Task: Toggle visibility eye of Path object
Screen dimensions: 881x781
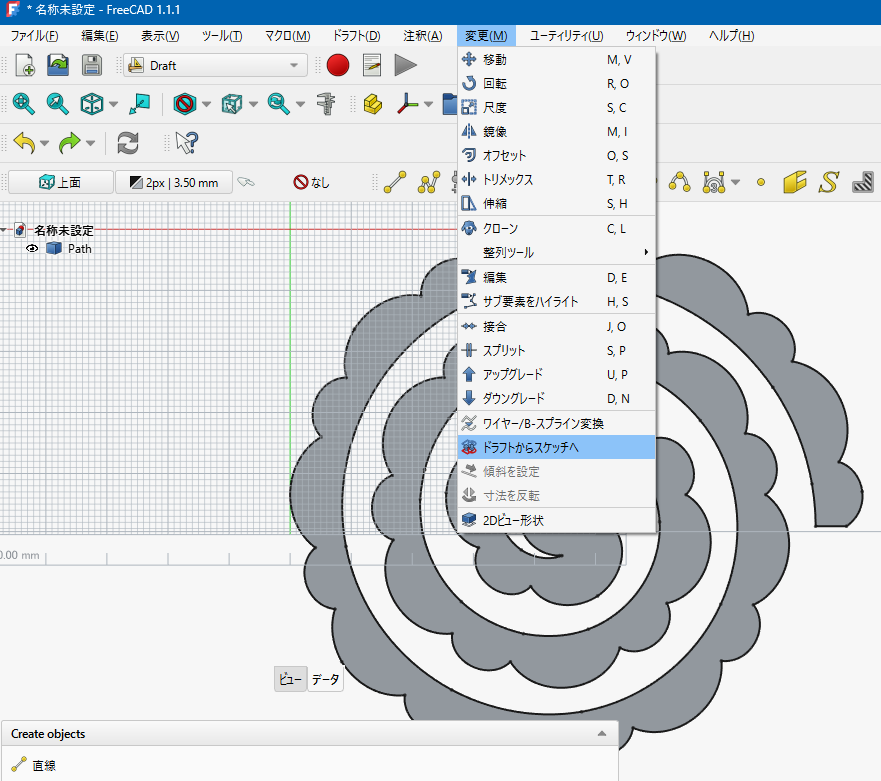Action: click(x=32, y=248)
